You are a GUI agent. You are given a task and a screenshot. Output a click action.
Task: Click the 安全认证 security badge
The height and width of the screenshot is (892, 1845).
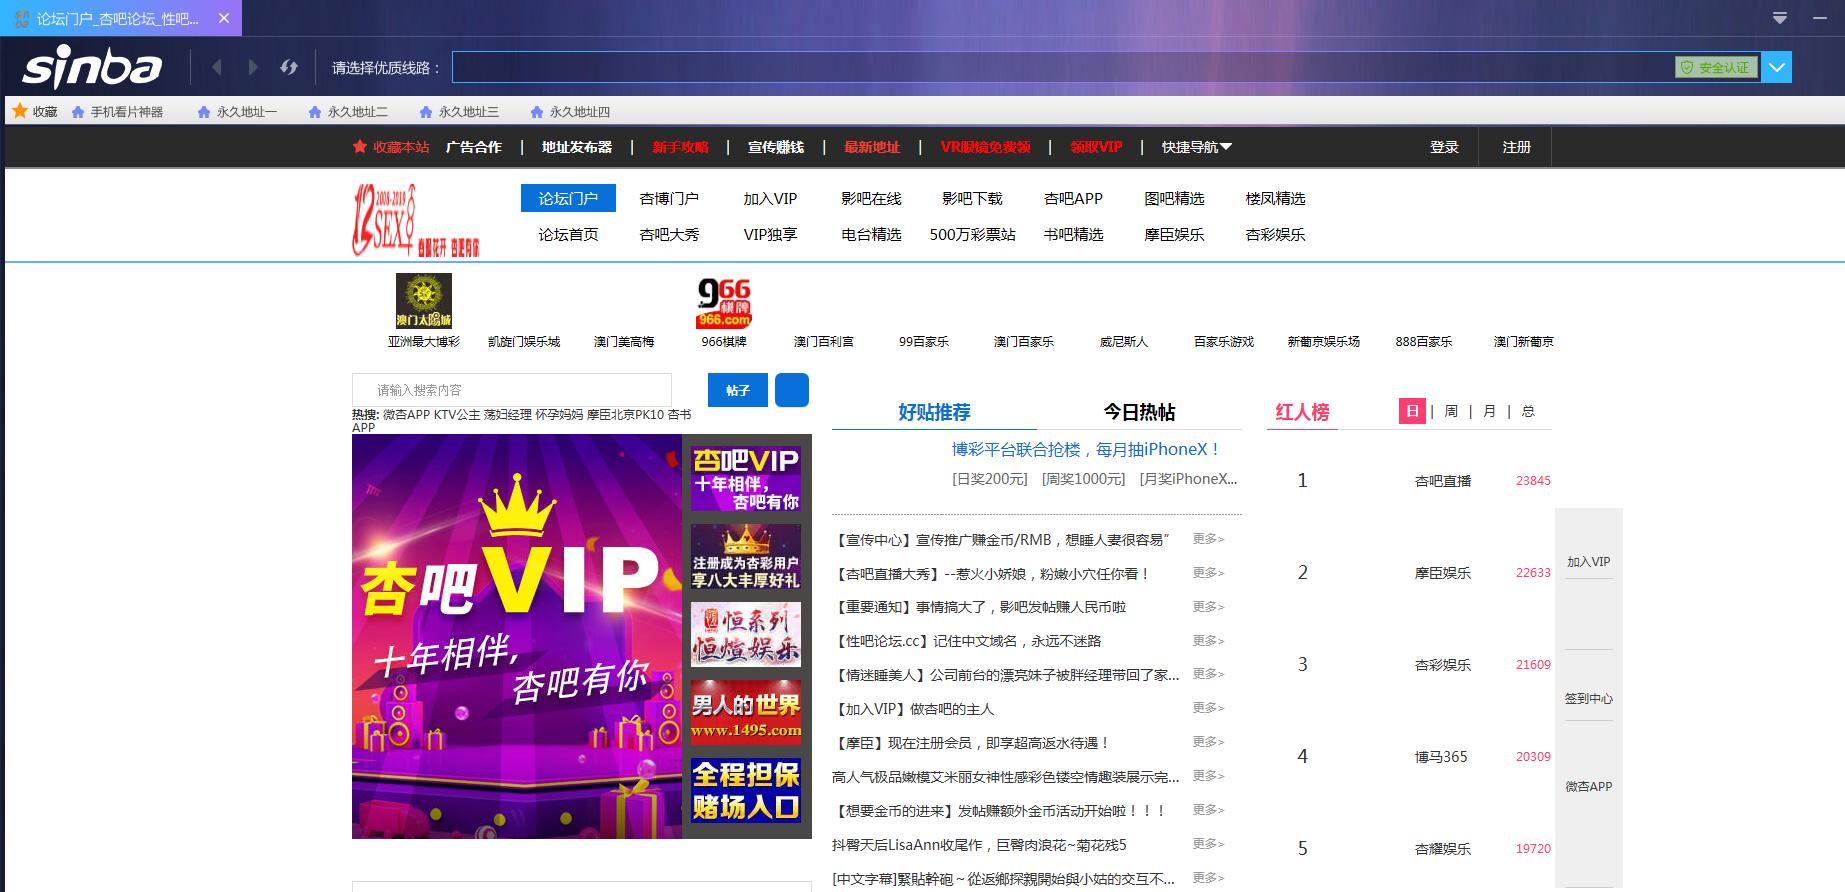[x=1717, y=67]
